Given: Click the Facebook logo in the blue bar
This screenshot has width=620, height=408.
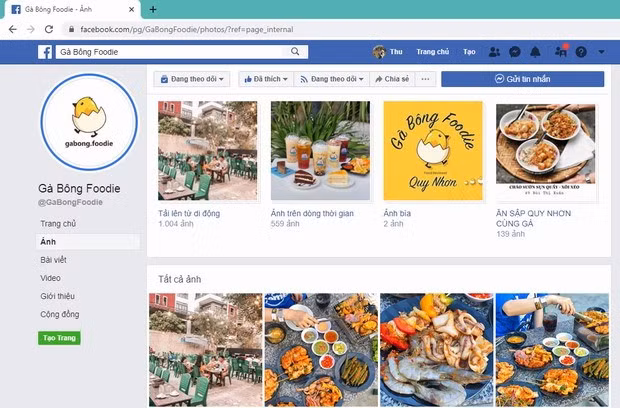Looking at the screenshot, I should [x=45, y=52].
